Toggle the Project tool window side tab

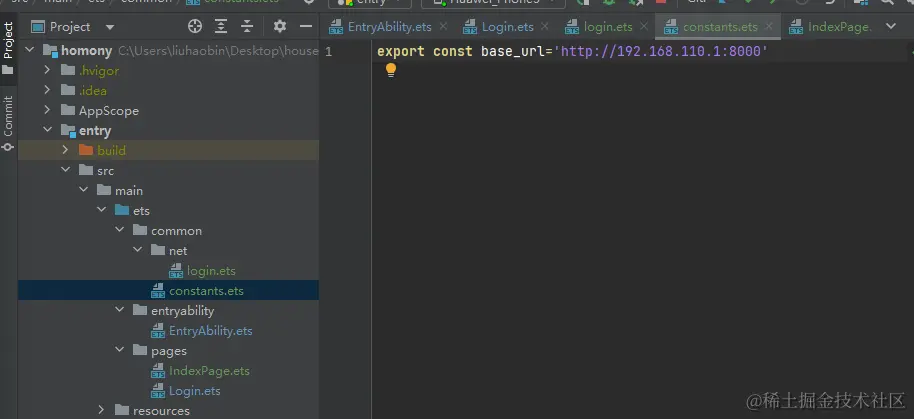click(x=8, y=48)
